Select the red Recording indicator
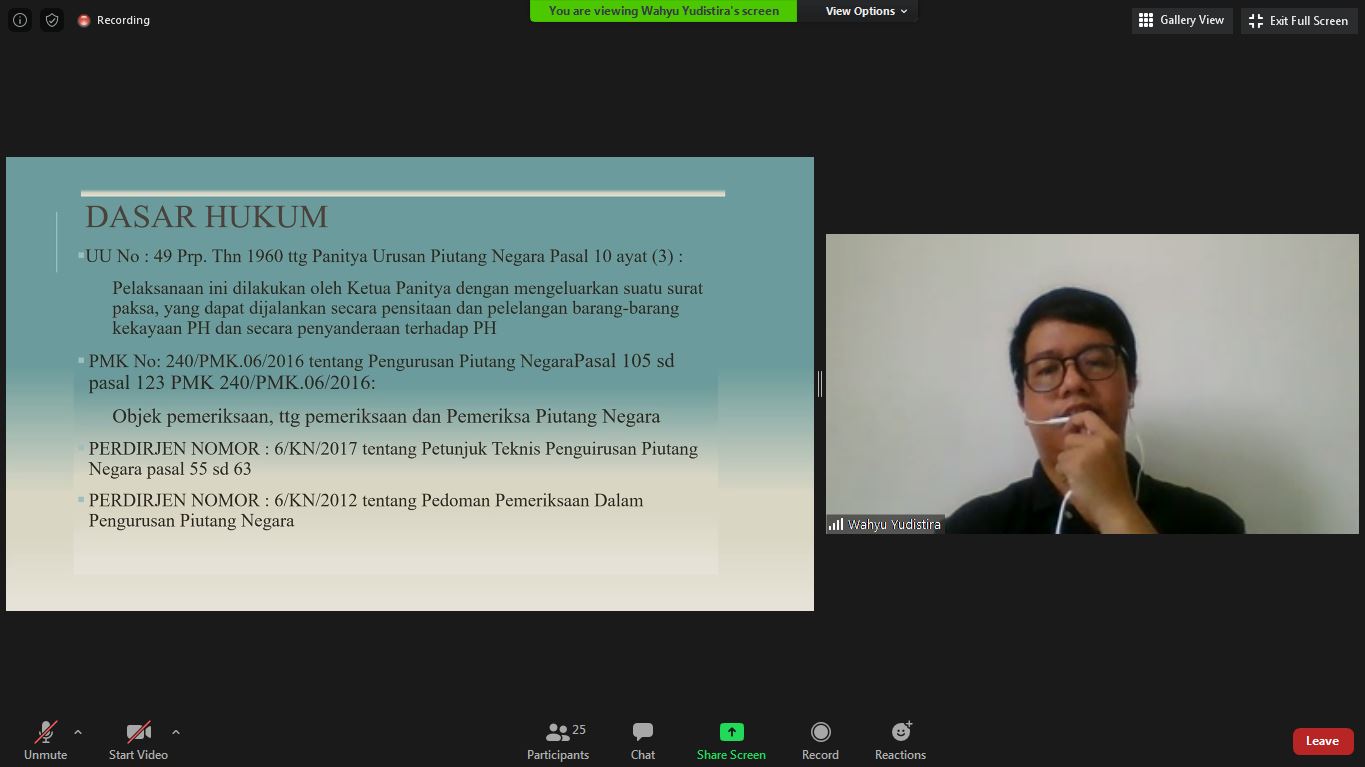 [x=114, y=20]
